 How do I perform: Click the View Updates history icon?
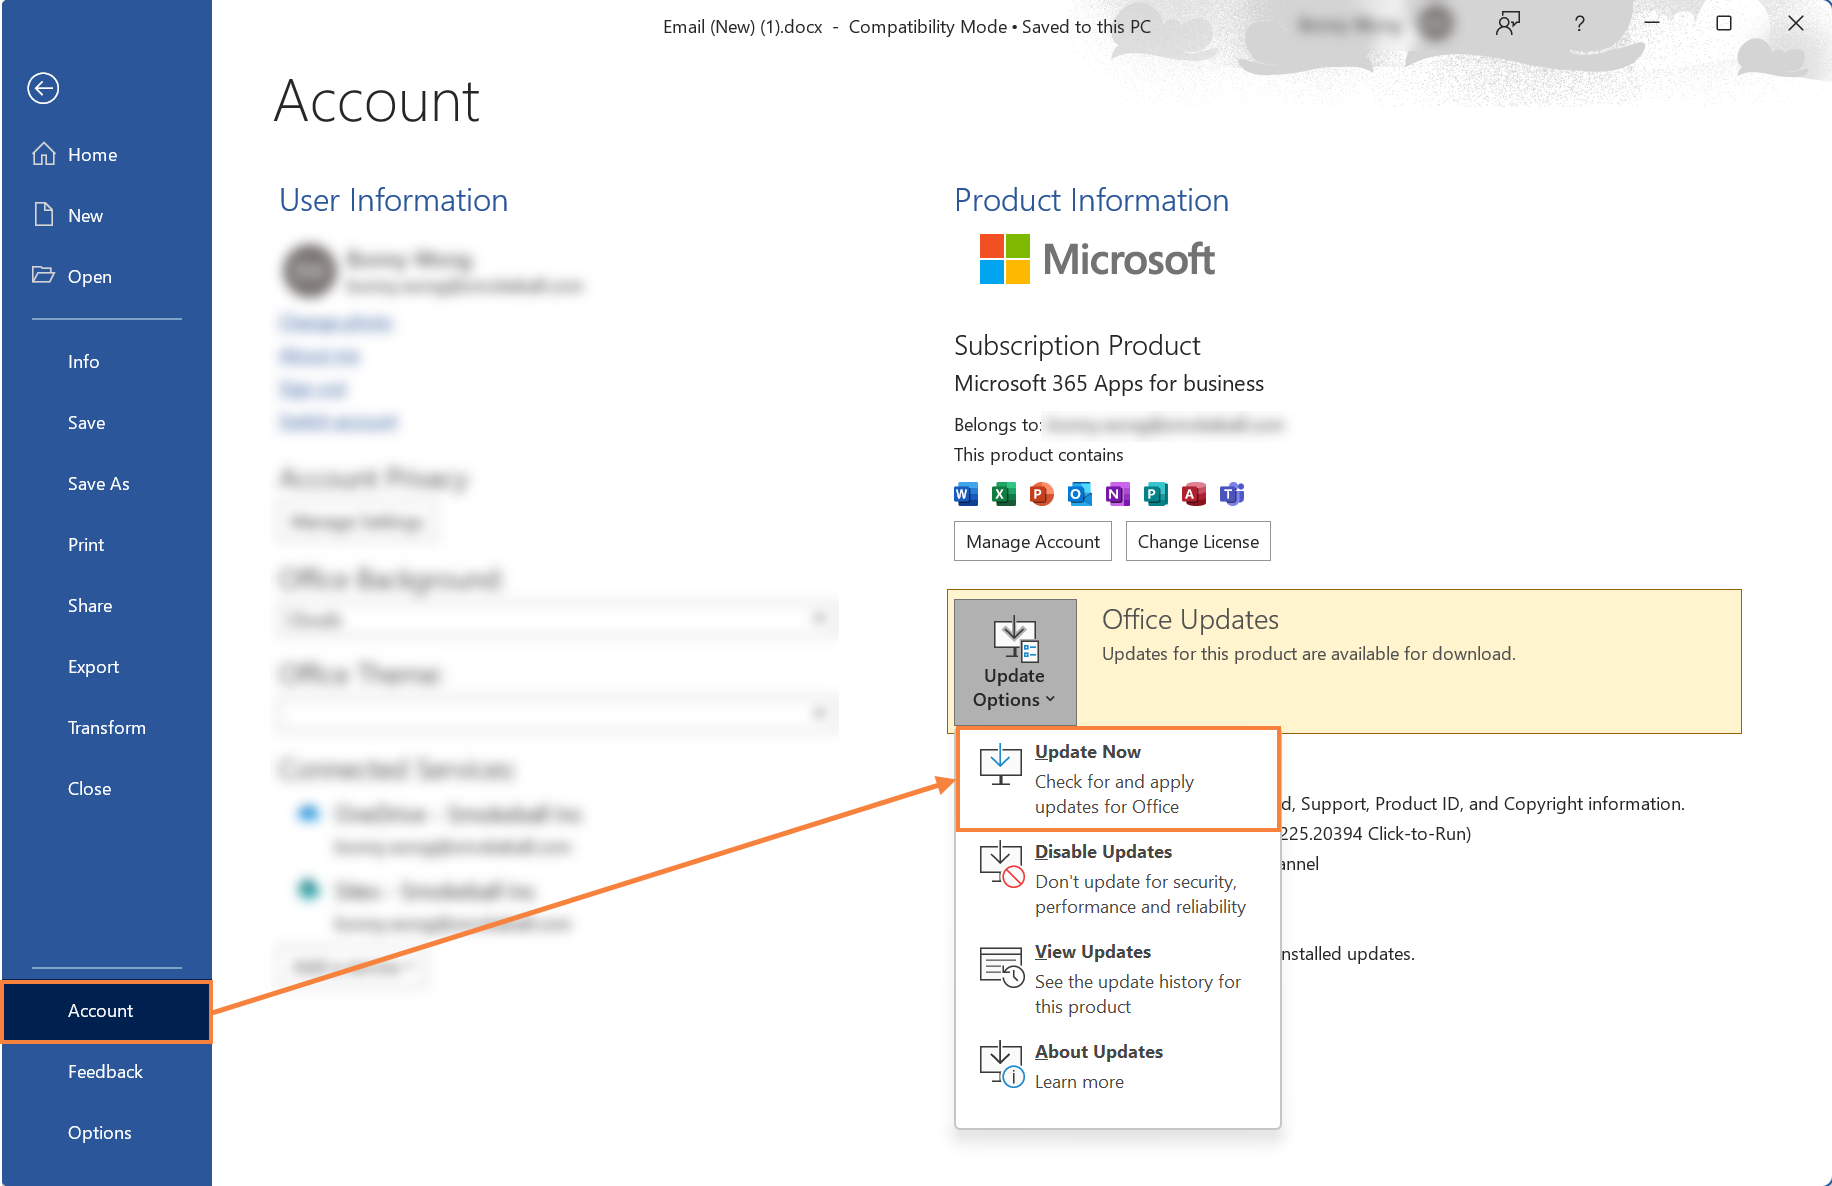[x=1002, y=967]
